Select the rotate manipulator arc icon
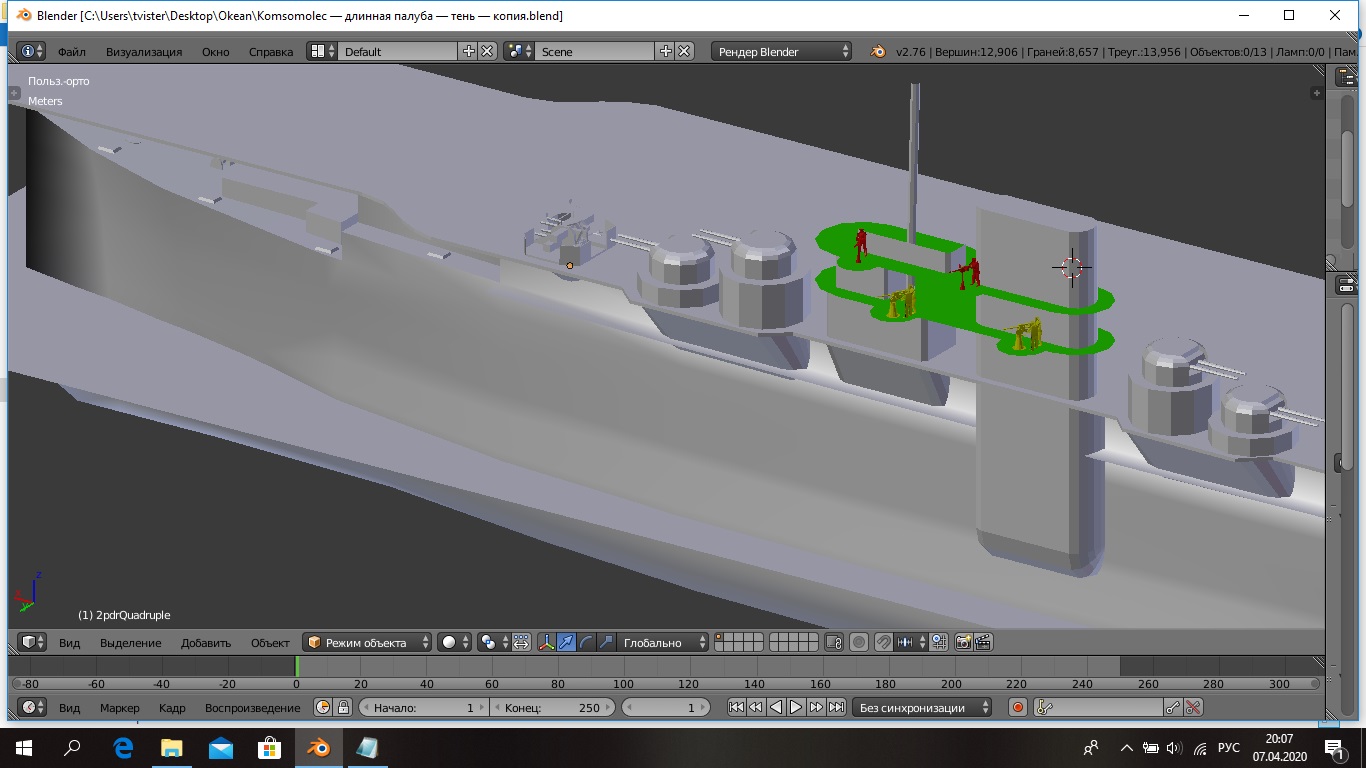Image resolution: width=1366 pixels, height=768 pixels. point(587,642)
